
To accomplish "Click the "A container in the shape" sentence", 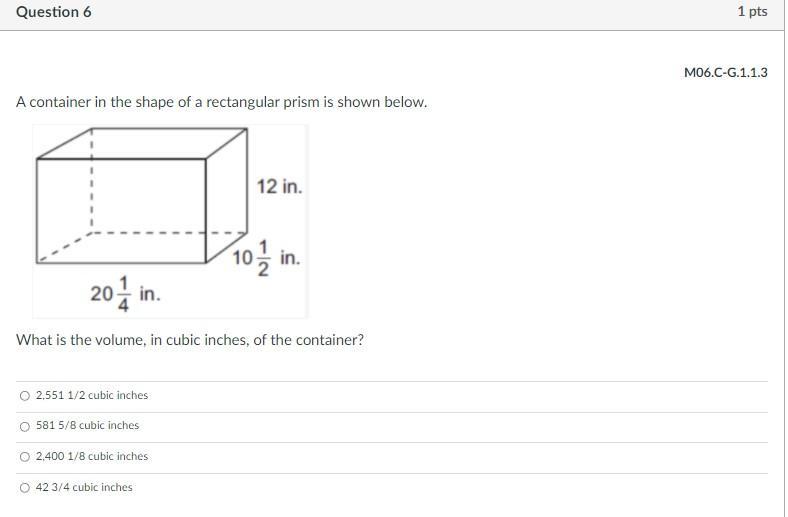I will 221,102.
